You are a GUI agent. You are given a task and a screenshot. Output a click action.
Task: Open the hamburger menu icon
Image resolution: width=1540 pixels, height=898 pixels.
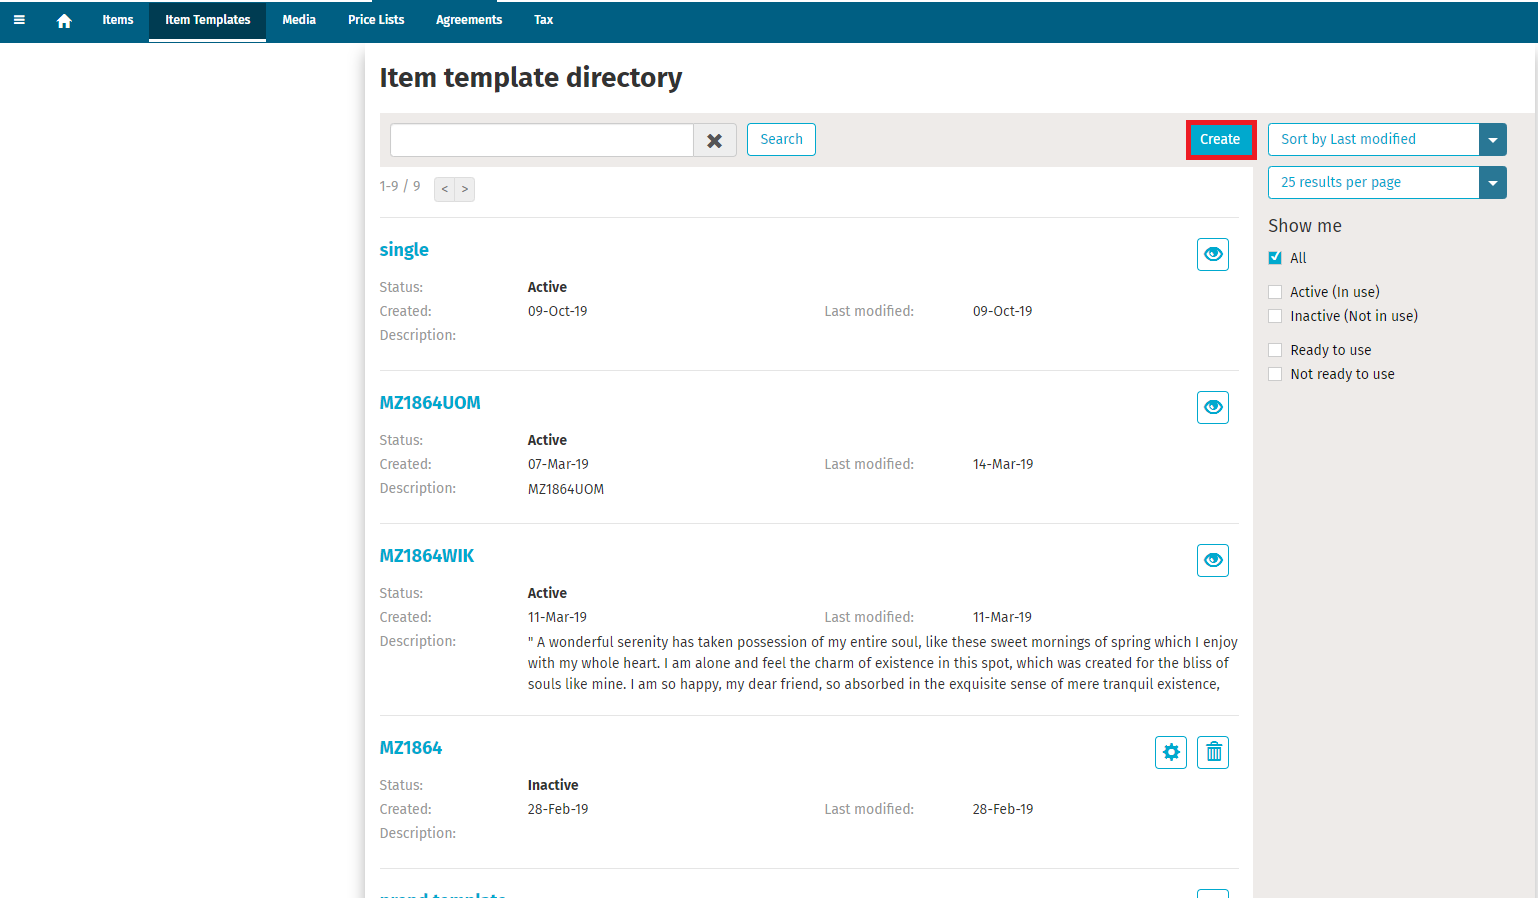pos(19,20)
